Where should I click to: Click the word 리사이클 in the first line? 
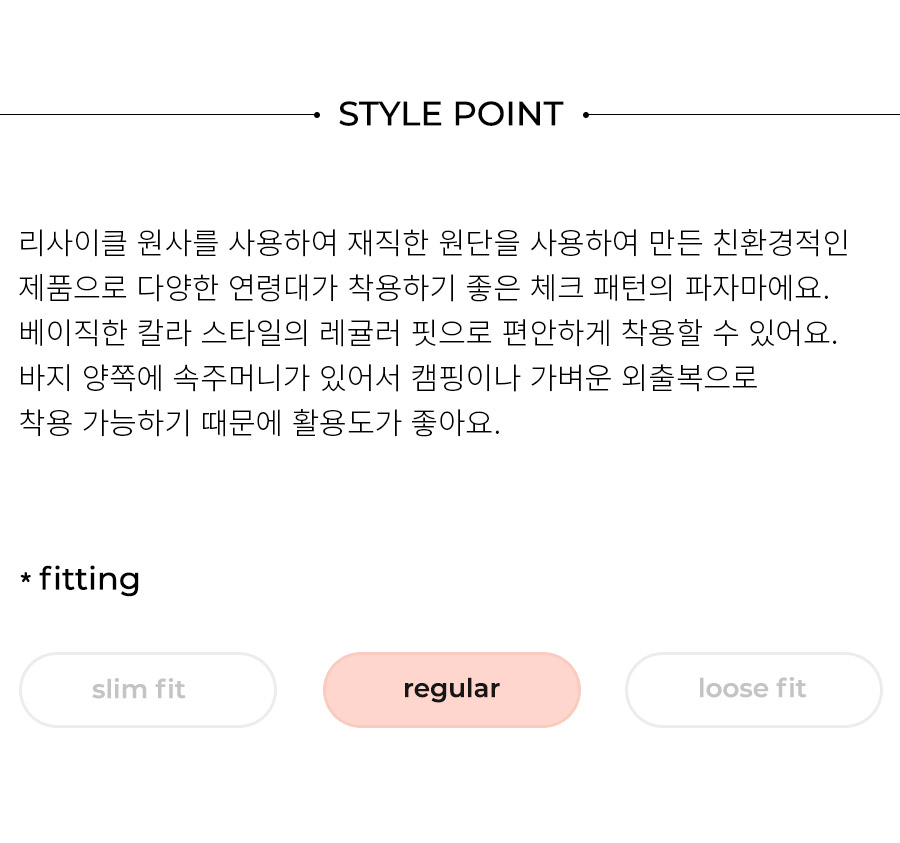(x=72, y=243)
